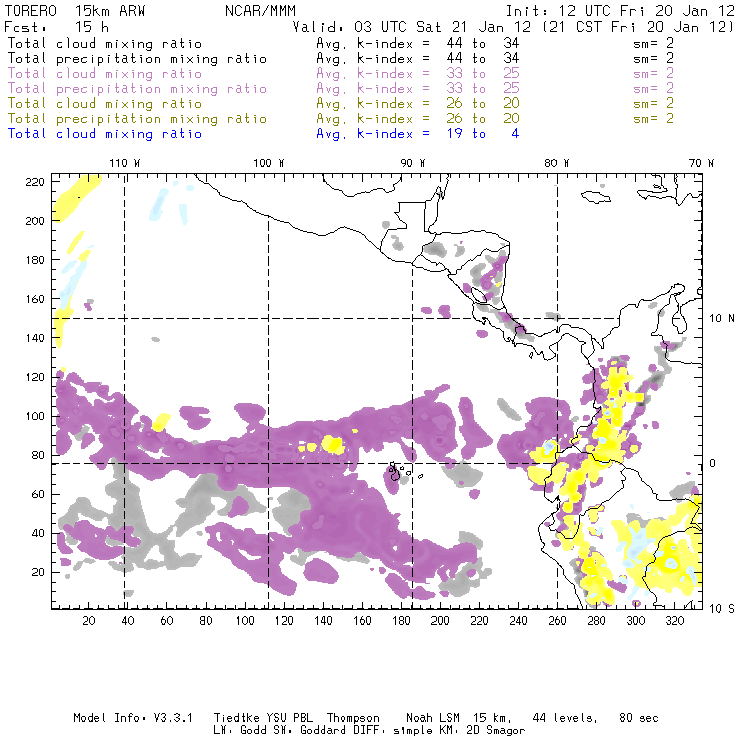Click the '160' tick label on vertical axis
The image size is (740, 740).
pyautogui.click(x=35, y=299)
